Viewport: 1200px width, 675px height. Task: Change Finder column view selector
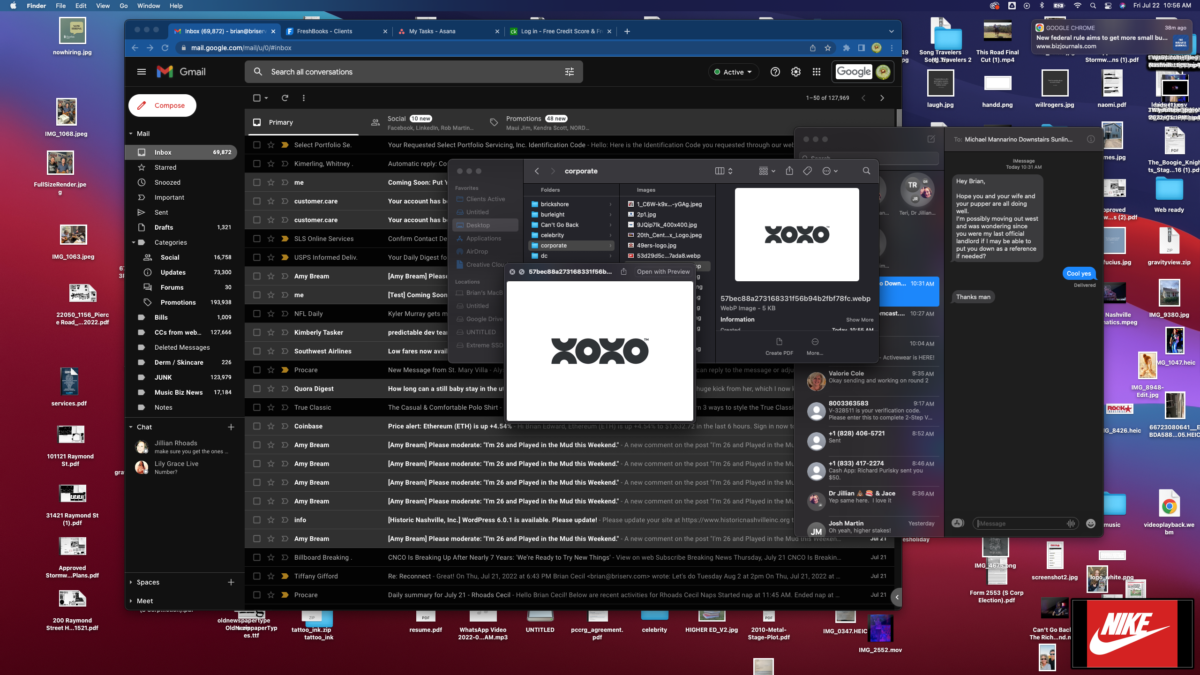[x=723, y=171]
